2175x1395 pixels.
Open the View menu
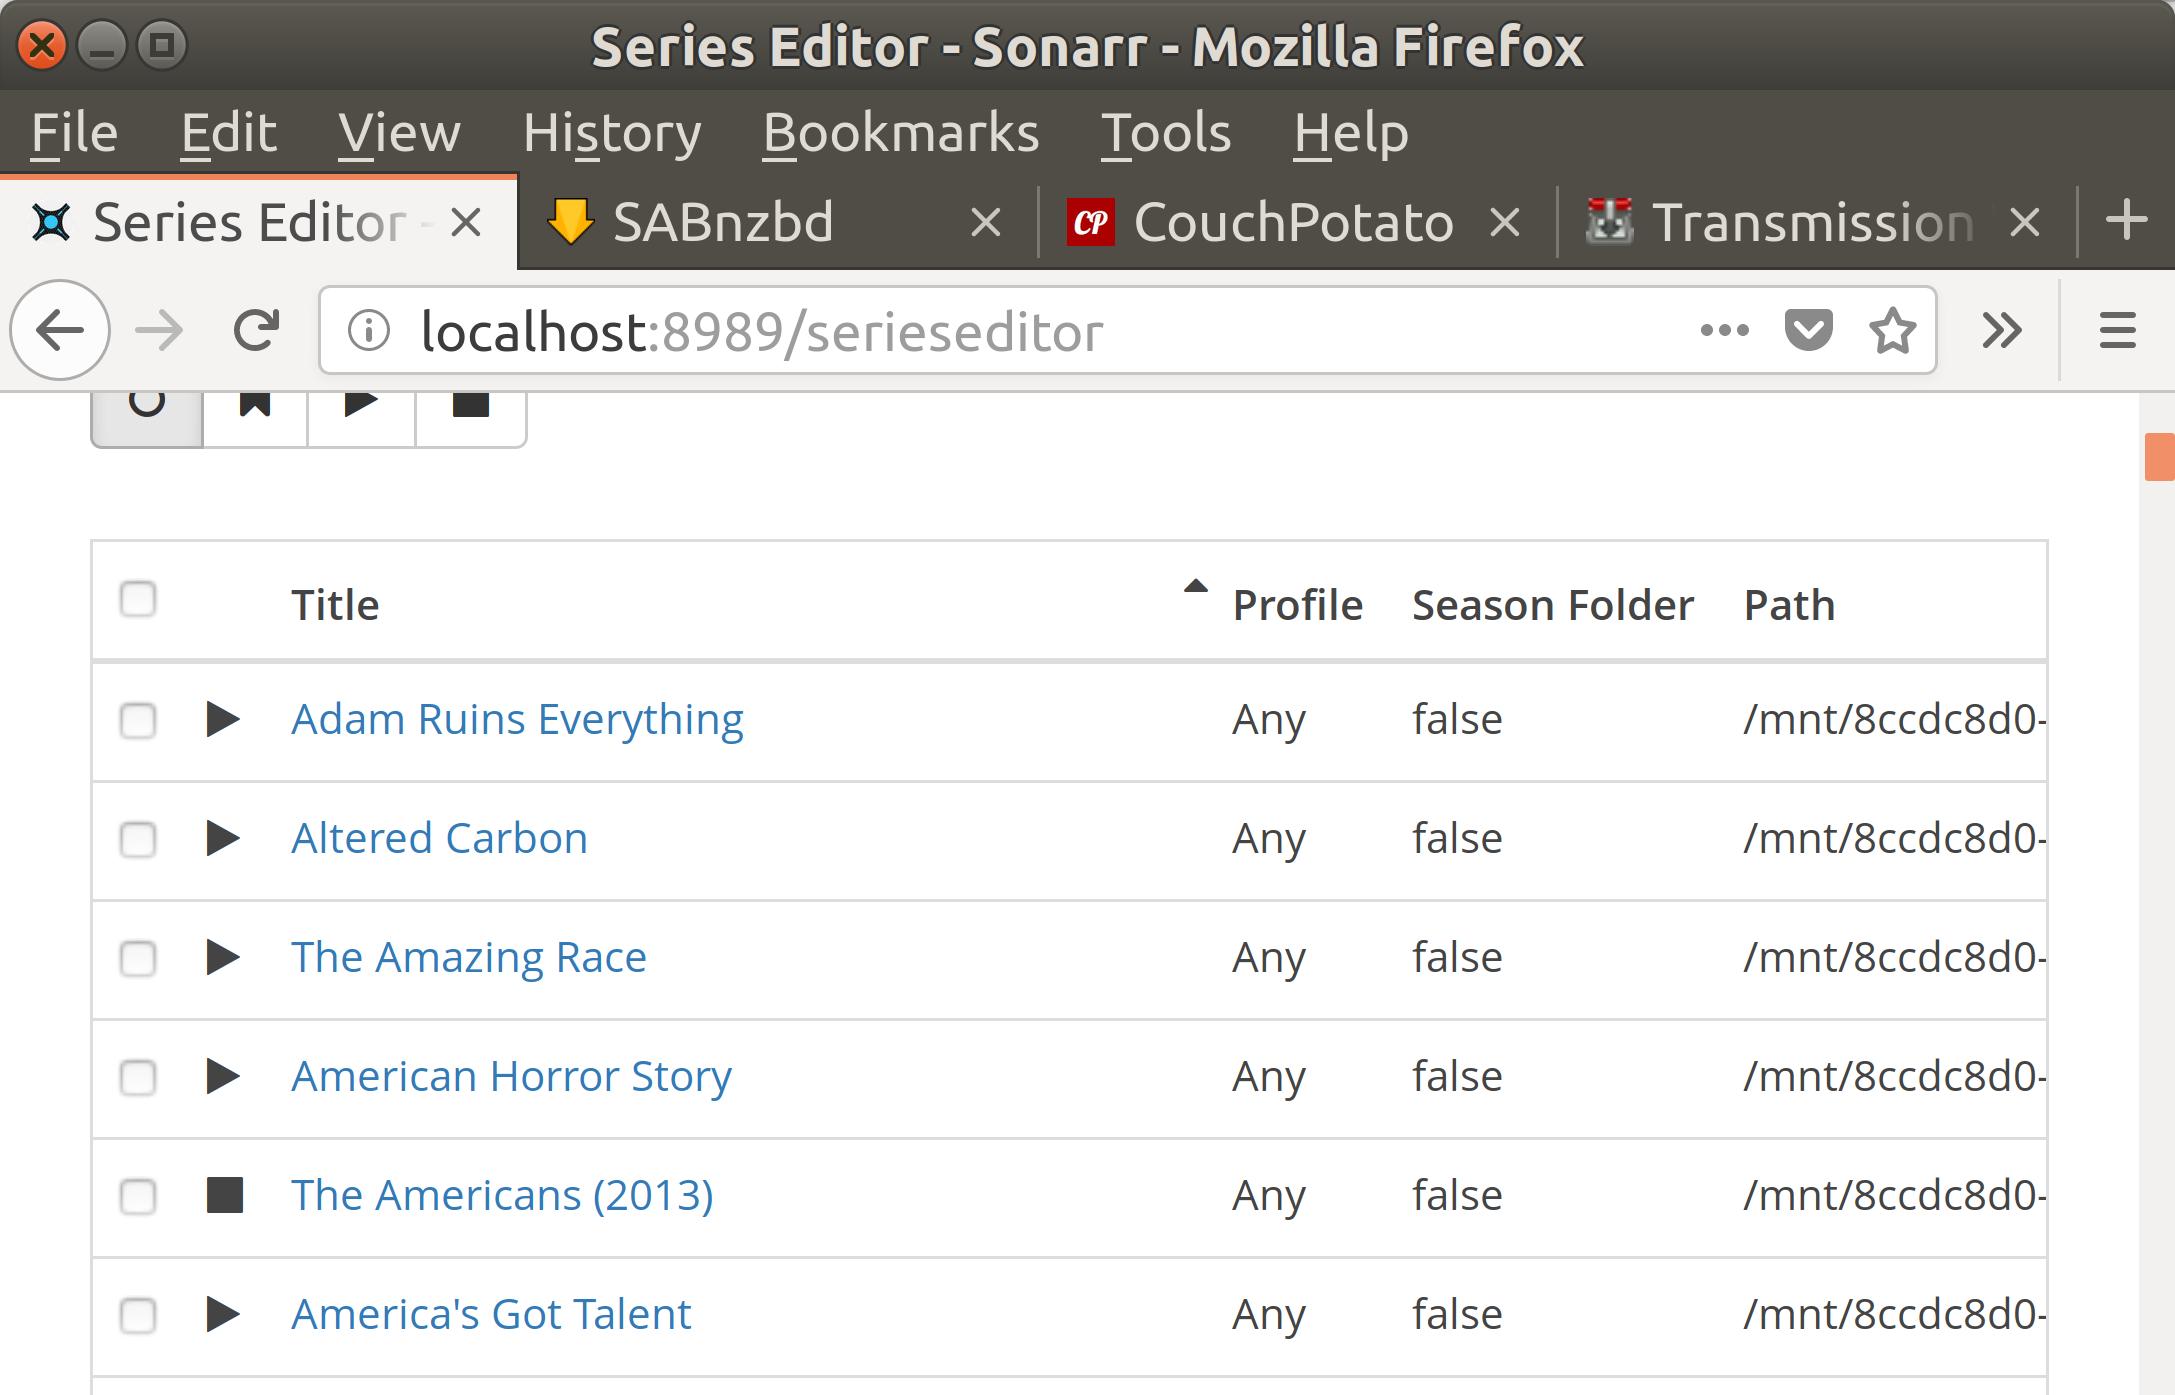pyautogui.click(x=399, y=133)
